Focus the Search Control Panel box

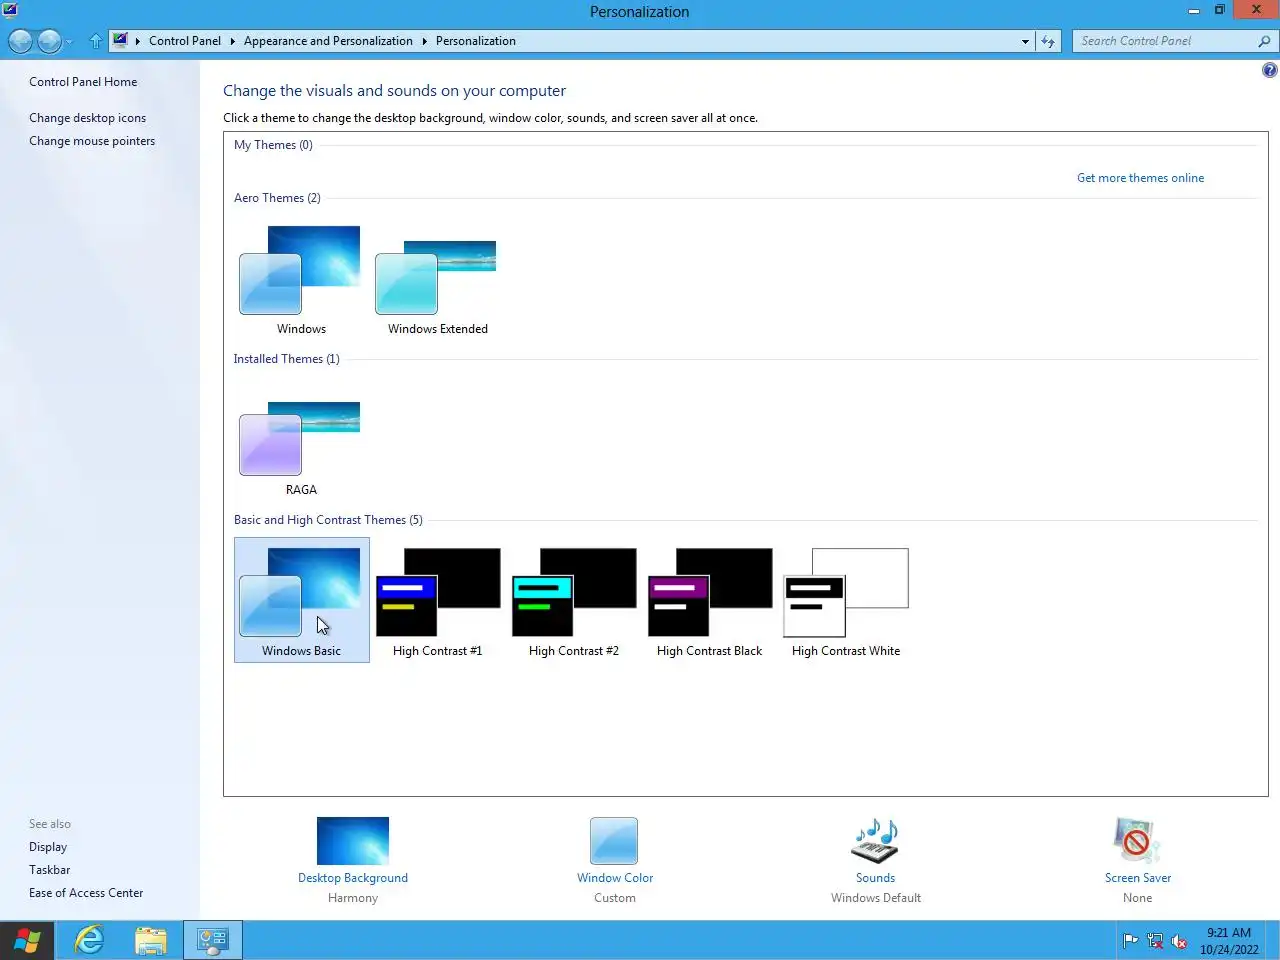(x=1166, y=41)
